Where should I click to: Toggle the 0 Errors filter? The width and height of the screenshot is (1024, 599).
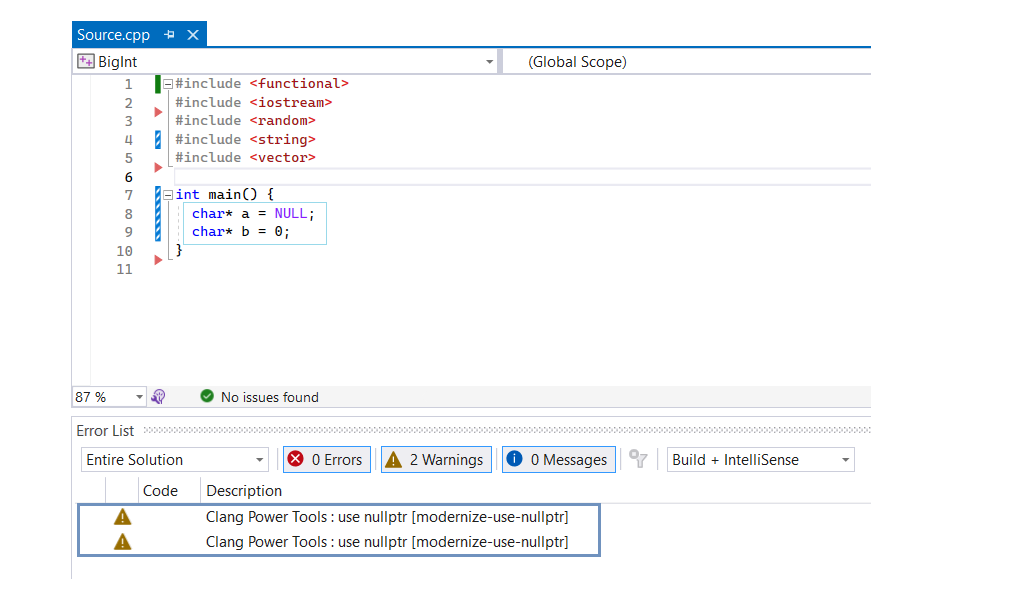point(326,460)
